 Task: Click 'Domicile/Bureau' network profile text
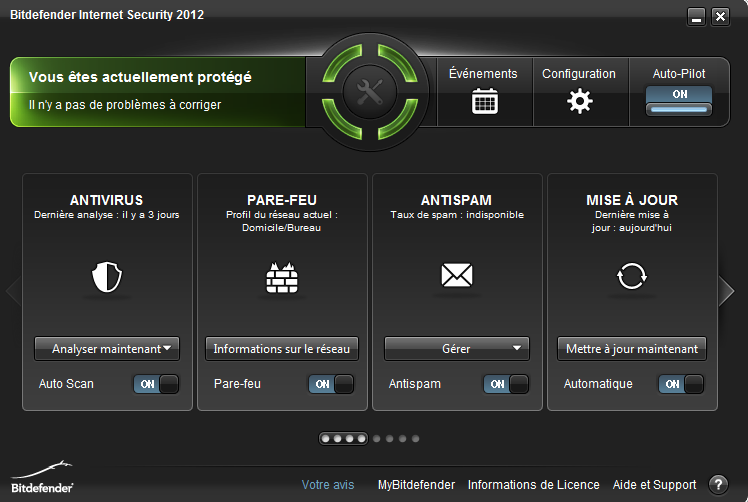coord(281,228)
